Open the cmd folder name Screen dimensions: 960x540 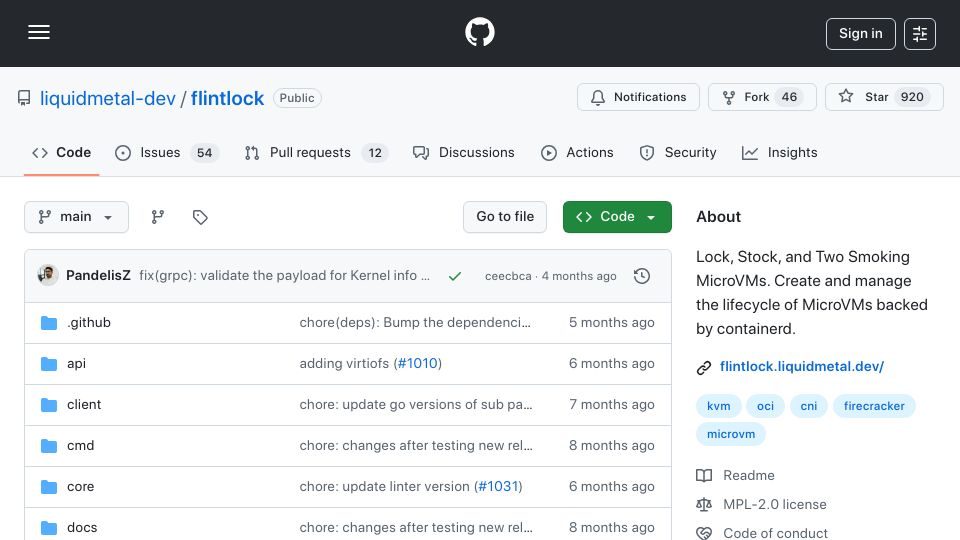point(81,446)
